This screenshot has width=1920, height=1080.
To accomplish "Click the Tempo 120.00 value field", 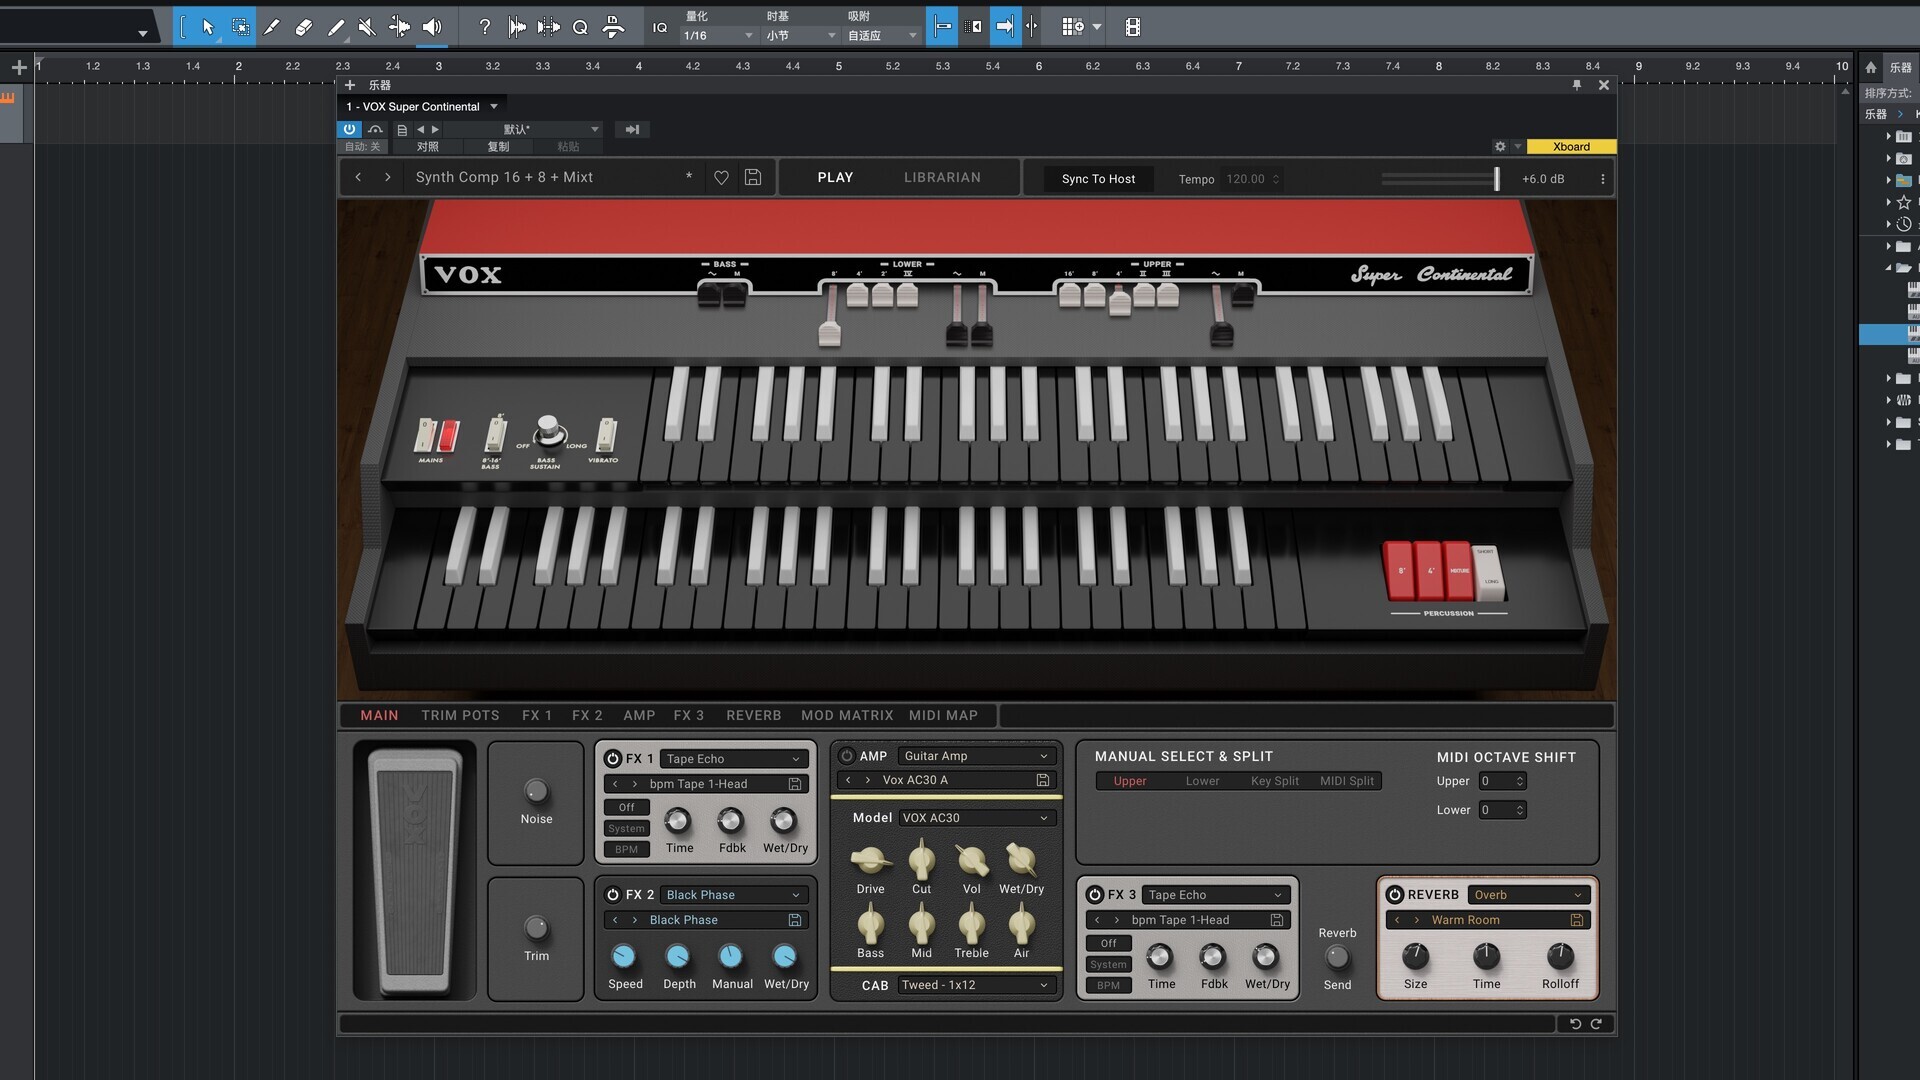I will pos(1252,179).
